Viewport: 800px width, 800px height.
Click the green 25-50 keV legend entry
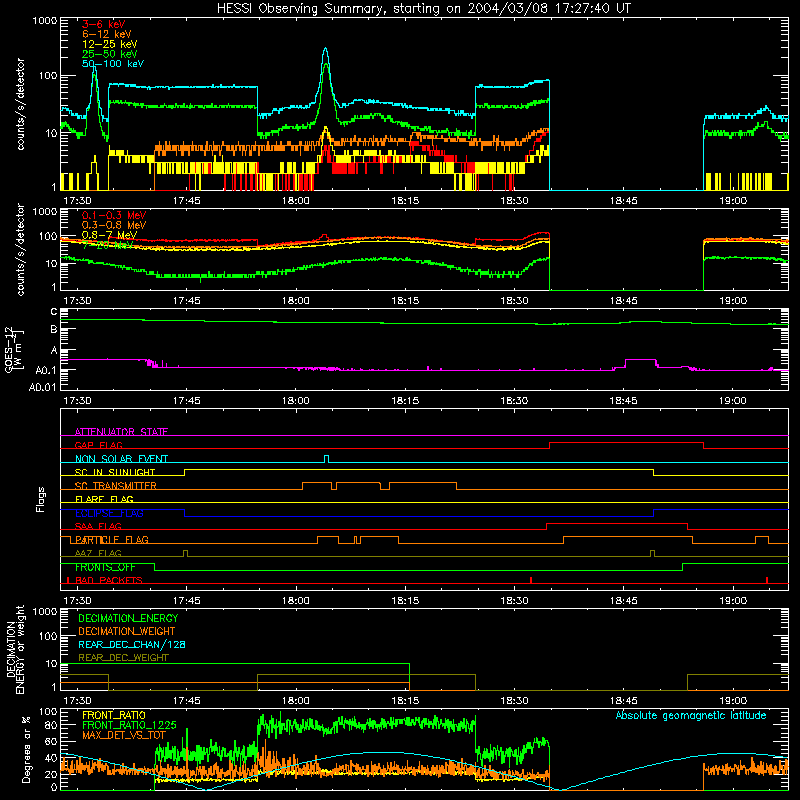pyautogui.click(x=110, y=54)
